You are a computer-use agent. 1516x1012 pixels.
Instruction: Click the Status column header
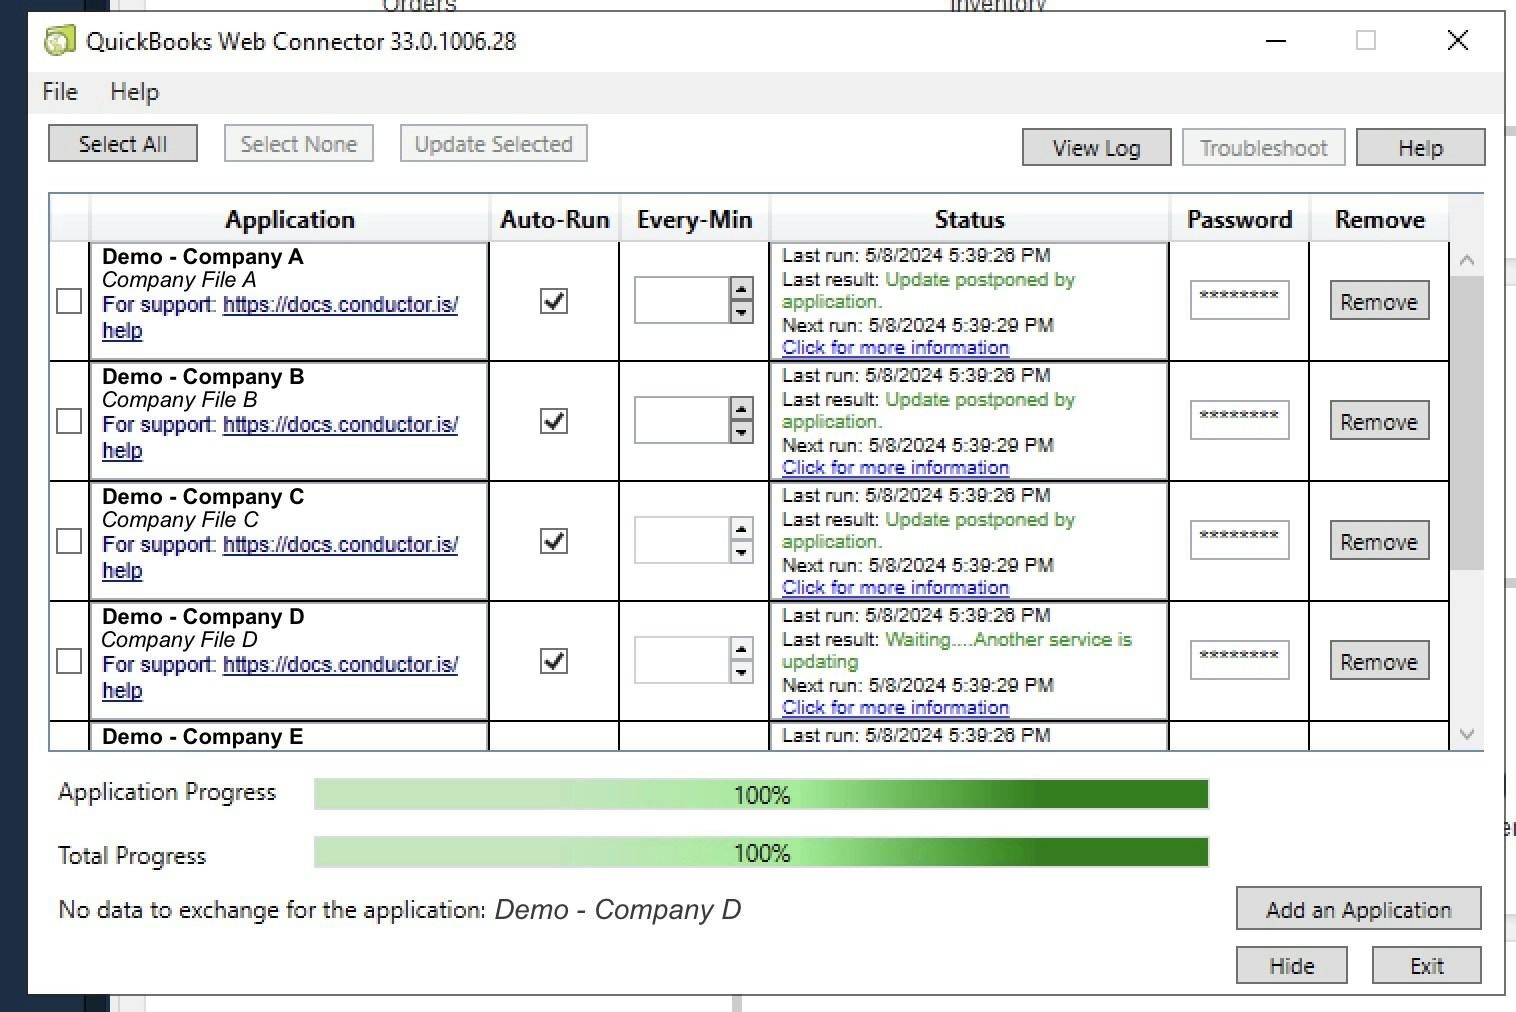969,219
